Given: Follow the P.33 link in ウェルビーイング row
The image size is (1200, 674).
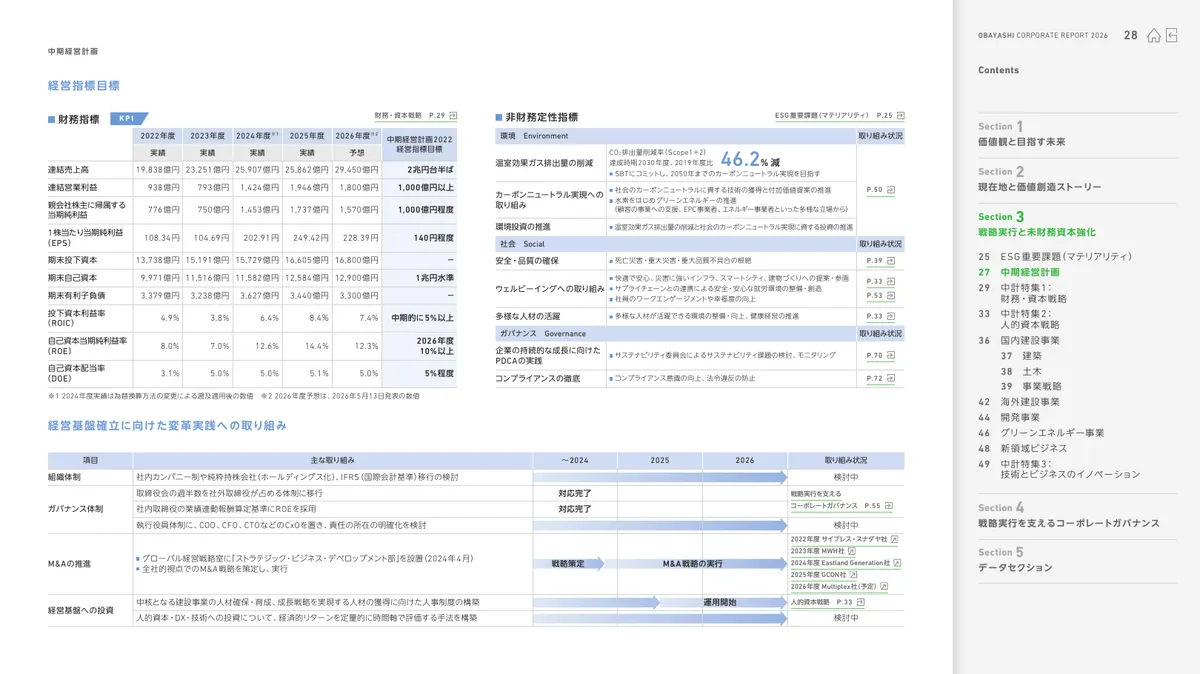Looking at the screenshot, I should (x=874, y=282).
